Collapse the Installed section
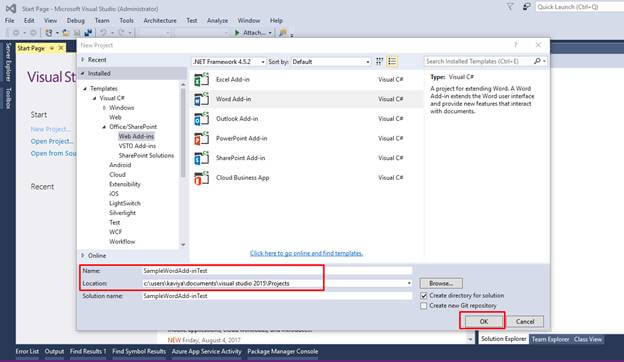This screenshot has width=624, height=362. click(x=83, y=73)
